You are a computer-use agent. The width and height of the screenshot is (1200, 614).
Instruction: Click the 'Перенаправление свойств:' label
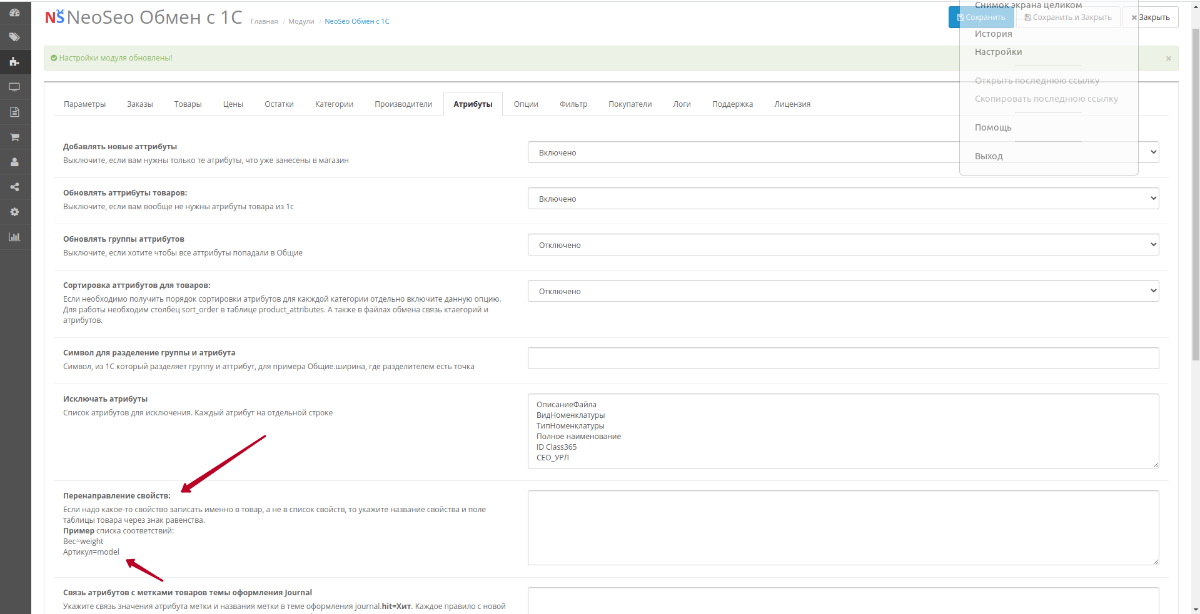[117, 495]
